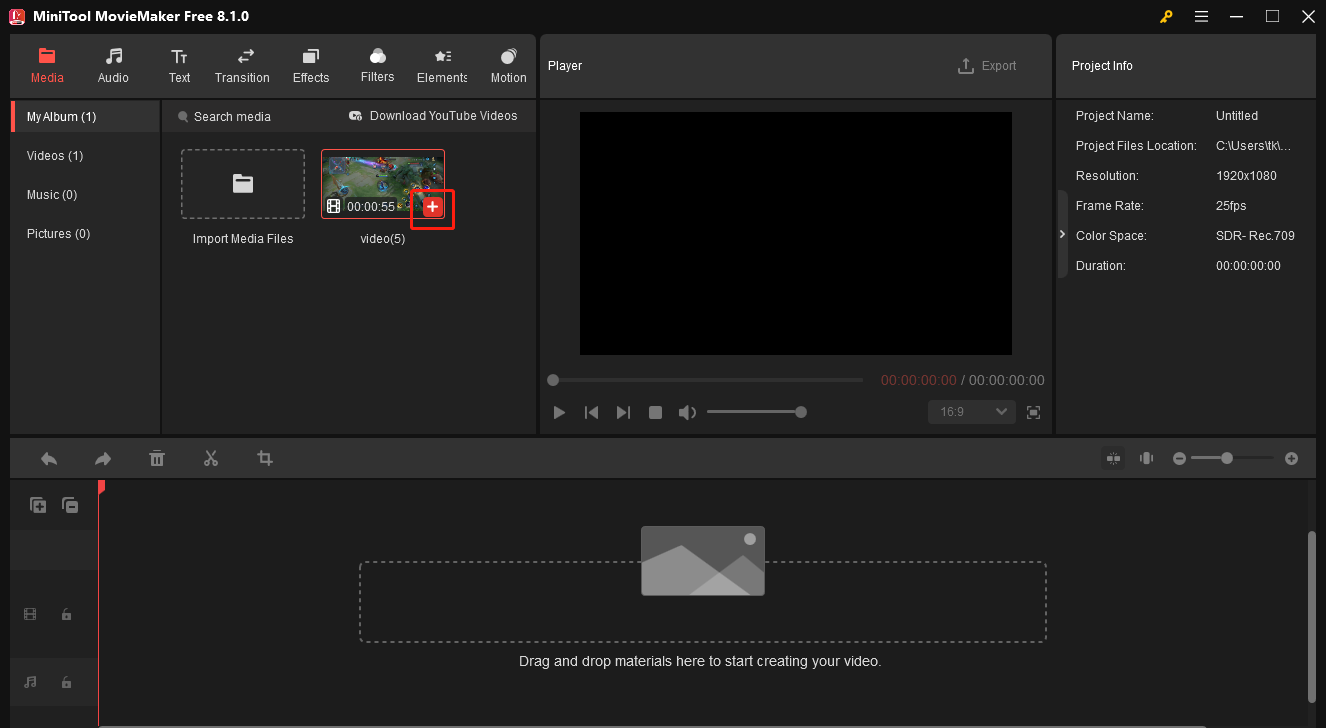Select the video(5) thumbnail
This screenshot has width=1326, height=728.
(383, 184)
